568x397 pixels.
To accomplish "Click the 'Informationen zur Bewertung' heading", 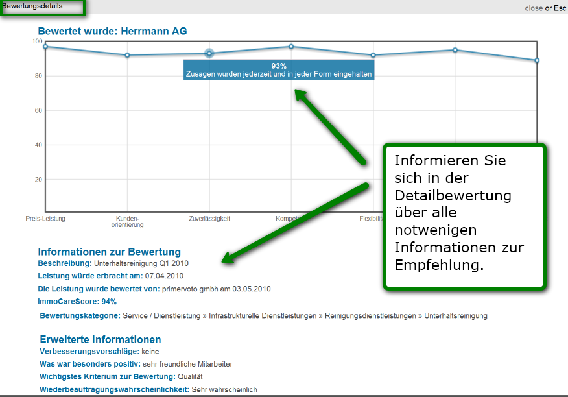I will click(x=109, y=252).
